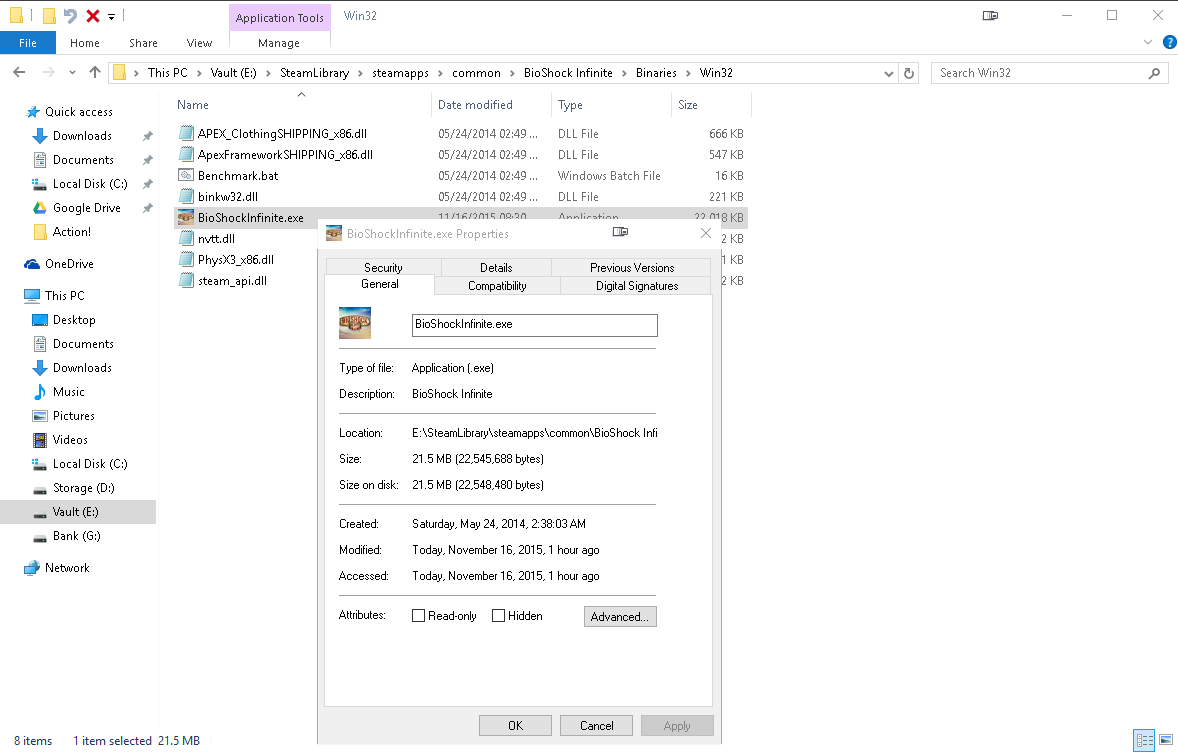Expand the ribbon with the chevron

pos(1147,42)
